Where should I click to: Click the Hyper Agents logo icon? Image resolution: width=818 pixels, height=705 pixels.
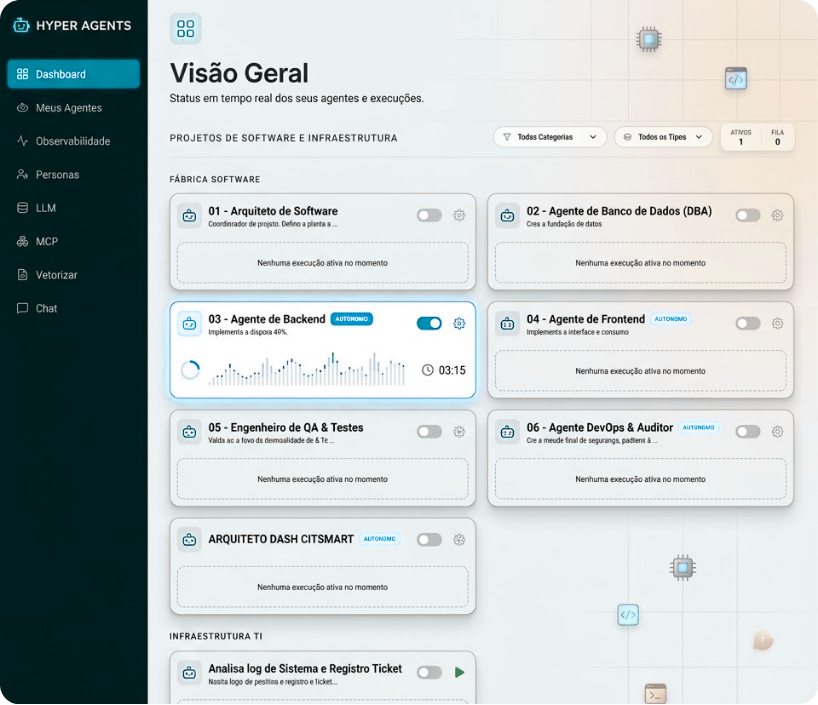pos(21,25)
